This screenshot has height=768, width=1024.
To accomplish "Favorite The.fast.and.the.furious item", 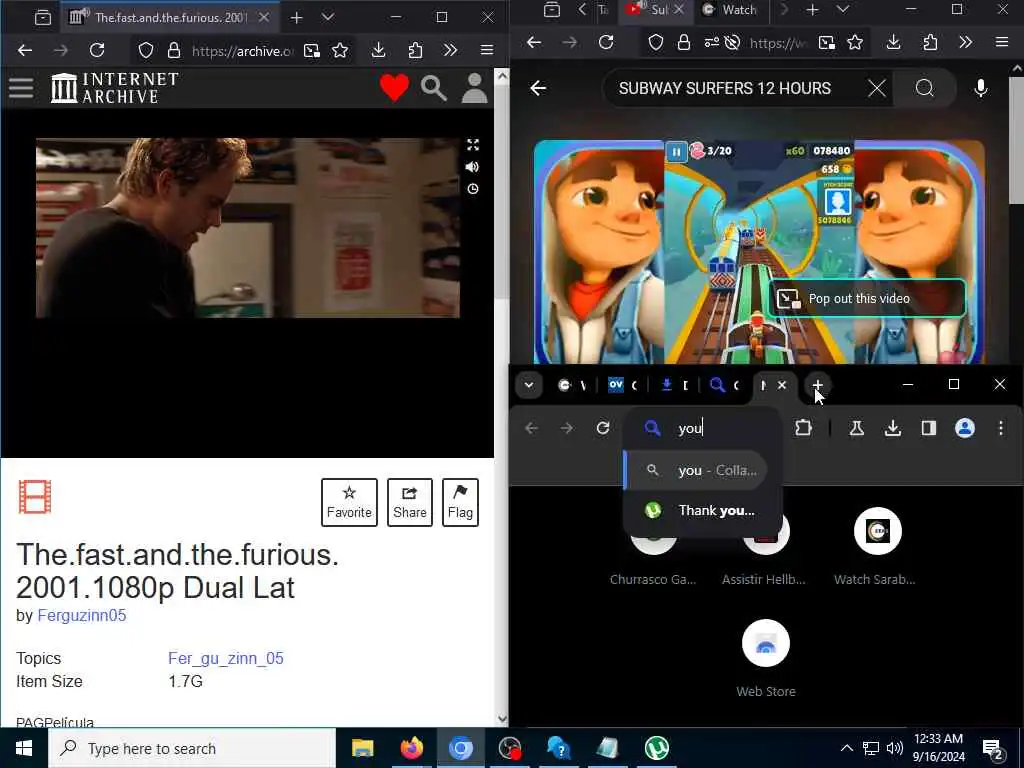I will 349,502.
